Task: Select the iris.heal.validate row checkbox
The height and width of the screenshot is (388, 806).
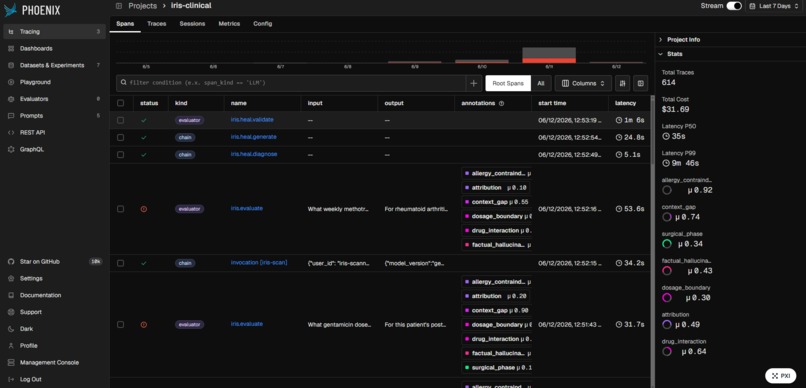Action: coord(120,120)
